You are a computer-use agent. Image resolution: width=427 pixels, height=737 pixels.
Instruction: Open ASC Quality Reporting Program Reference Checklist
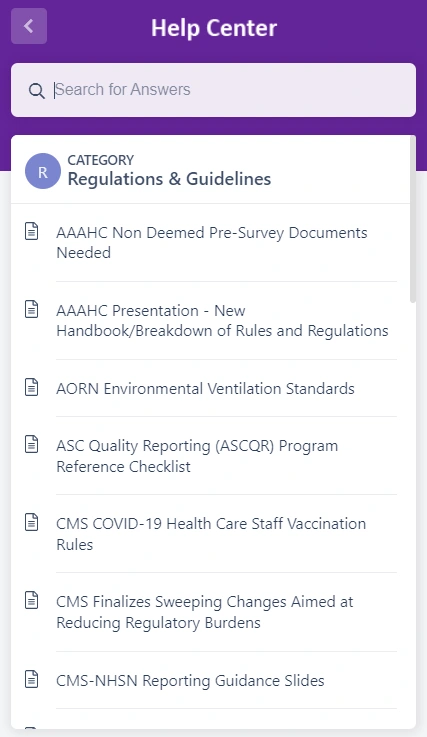pos(197,456)
